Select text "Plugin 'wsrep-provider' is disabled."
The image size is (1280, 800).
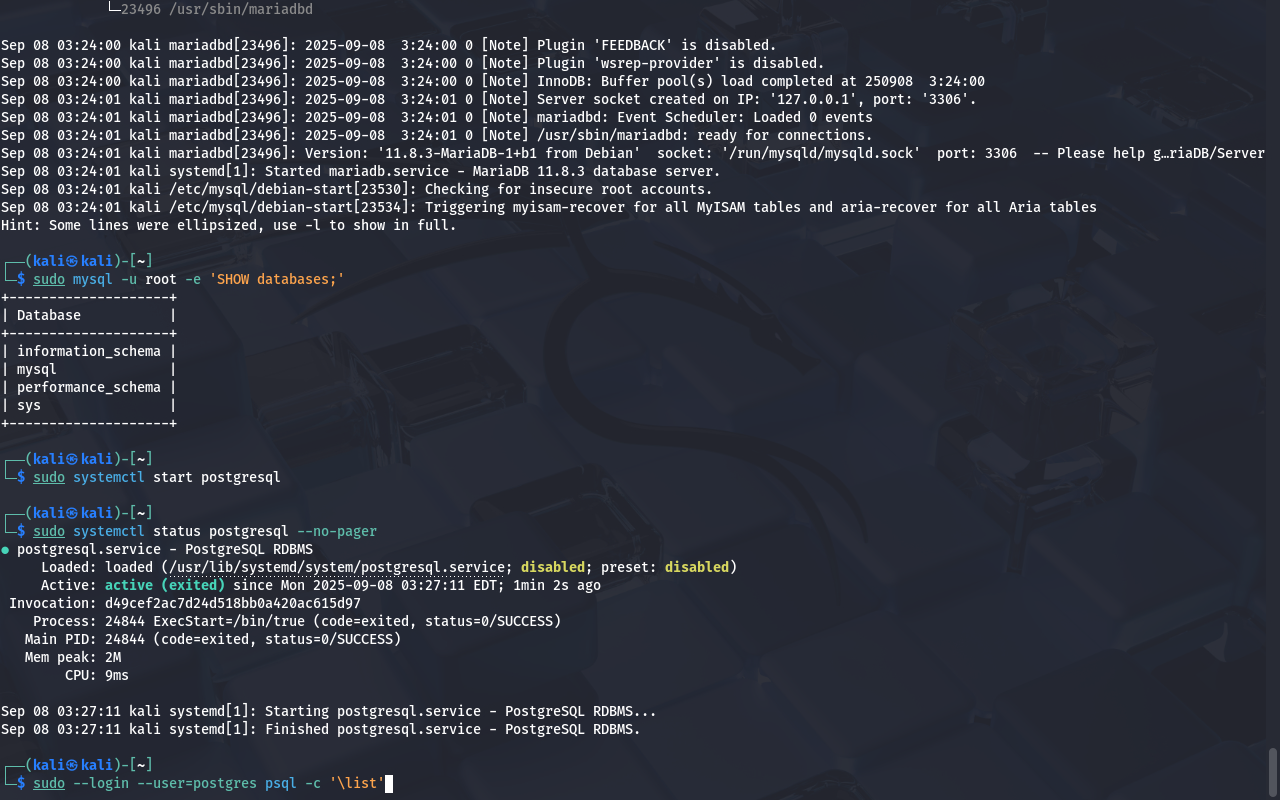click(x=680, y=63)
